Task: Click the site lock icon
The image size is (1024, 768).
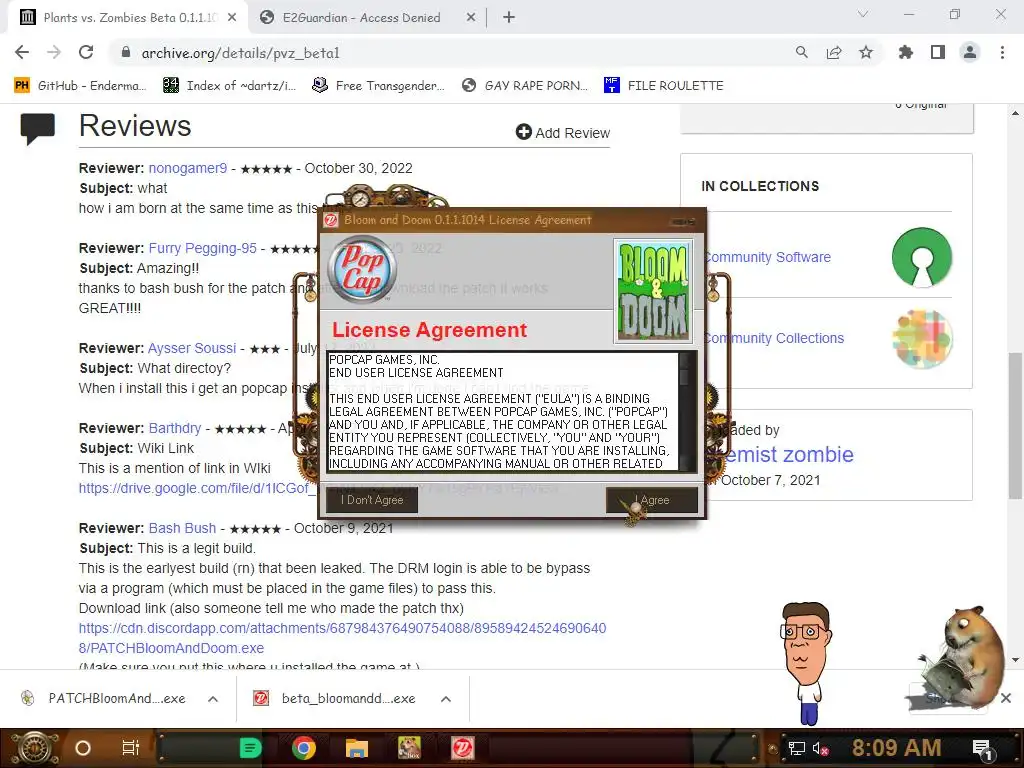Action: (x=126, y=53)
